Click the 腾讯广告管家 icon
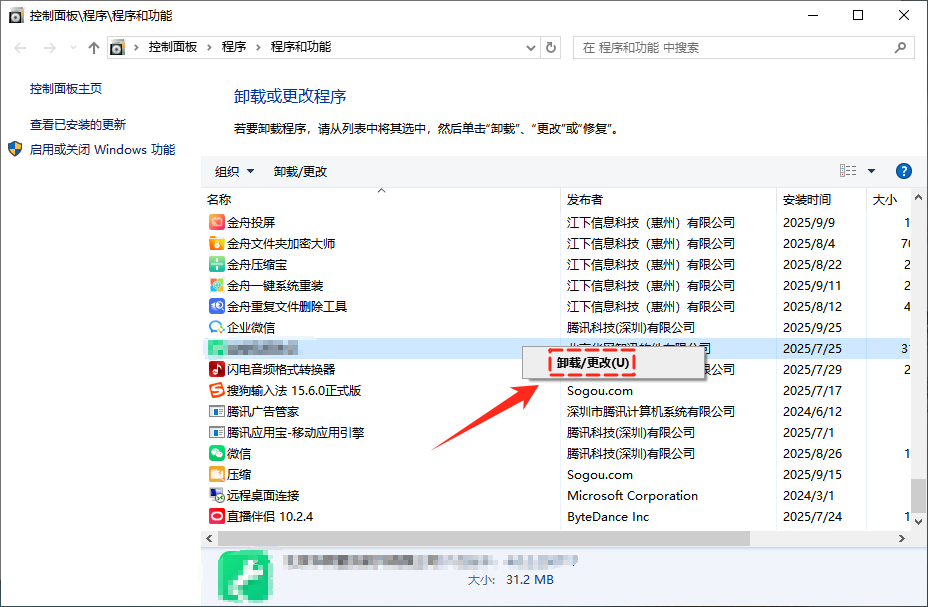This screenshot has height=607, width=928. tap(217, 411)
